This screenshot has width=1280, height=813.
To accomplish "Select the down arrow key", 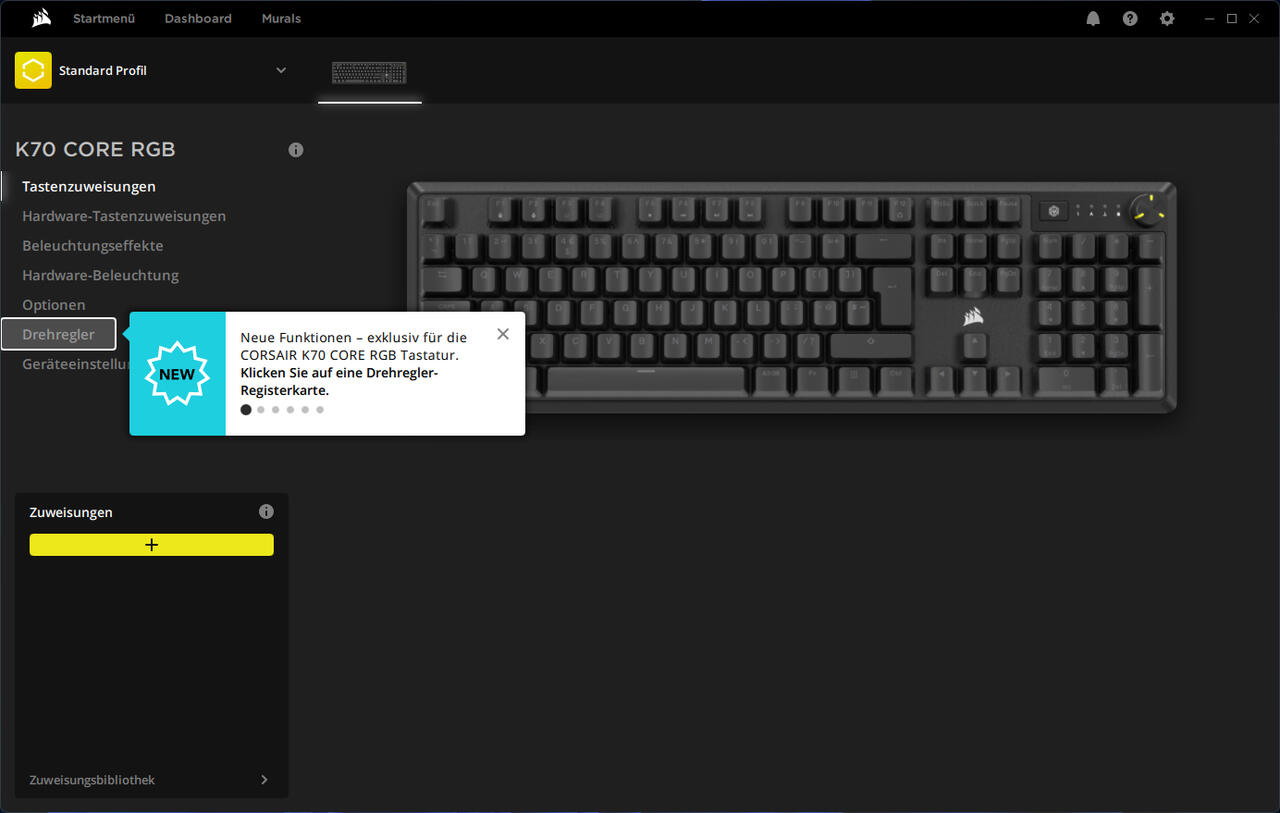I will point(975,381).
